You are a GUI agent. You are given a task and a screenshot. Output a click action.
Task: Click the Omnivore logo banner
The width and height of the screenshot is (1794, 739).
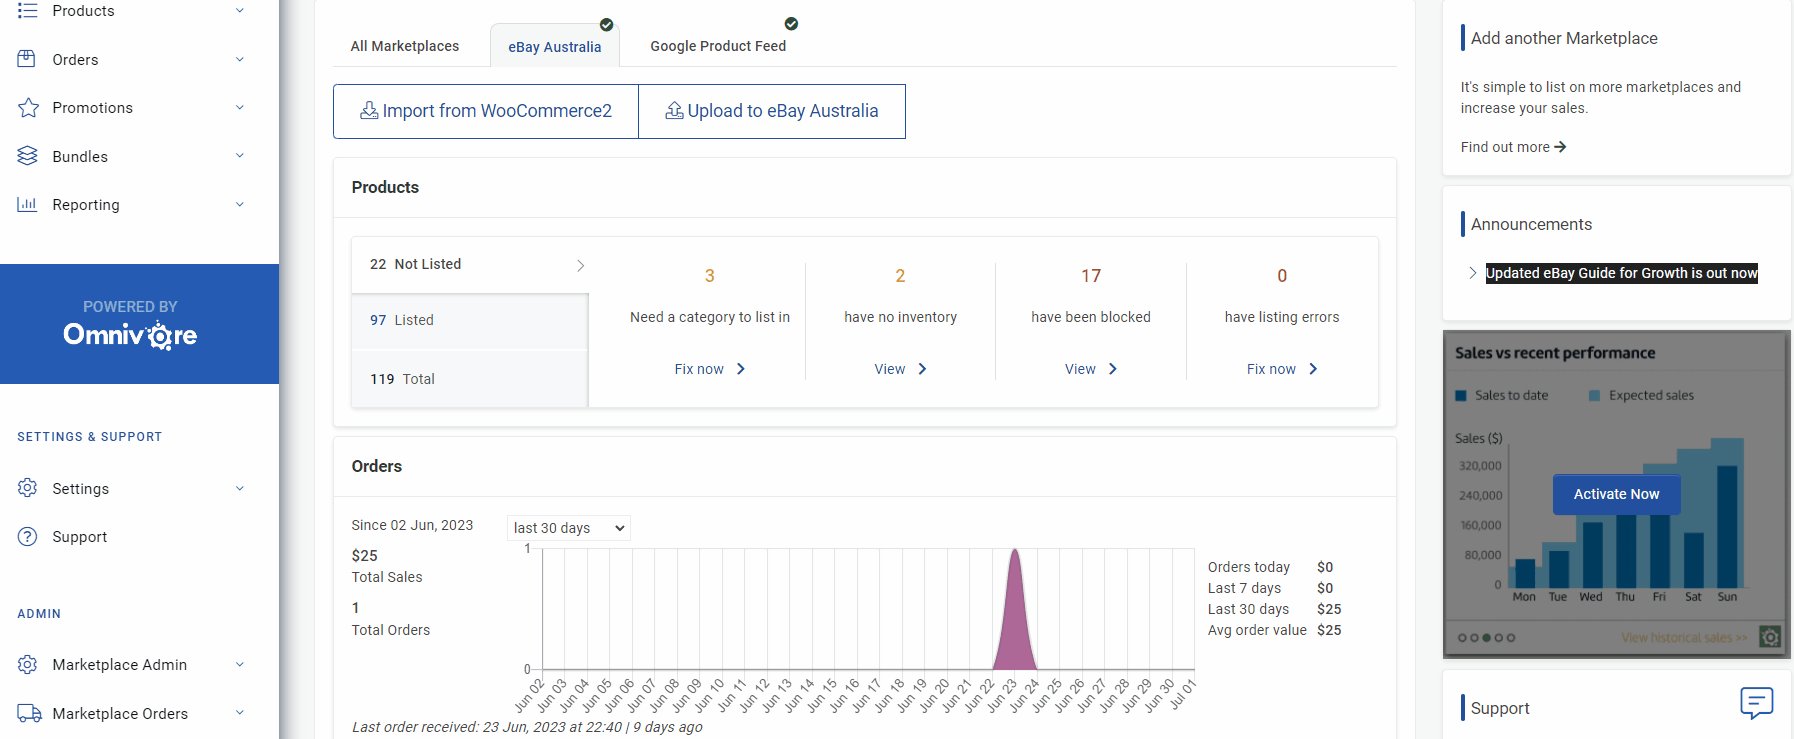click(x=139, y=324)
